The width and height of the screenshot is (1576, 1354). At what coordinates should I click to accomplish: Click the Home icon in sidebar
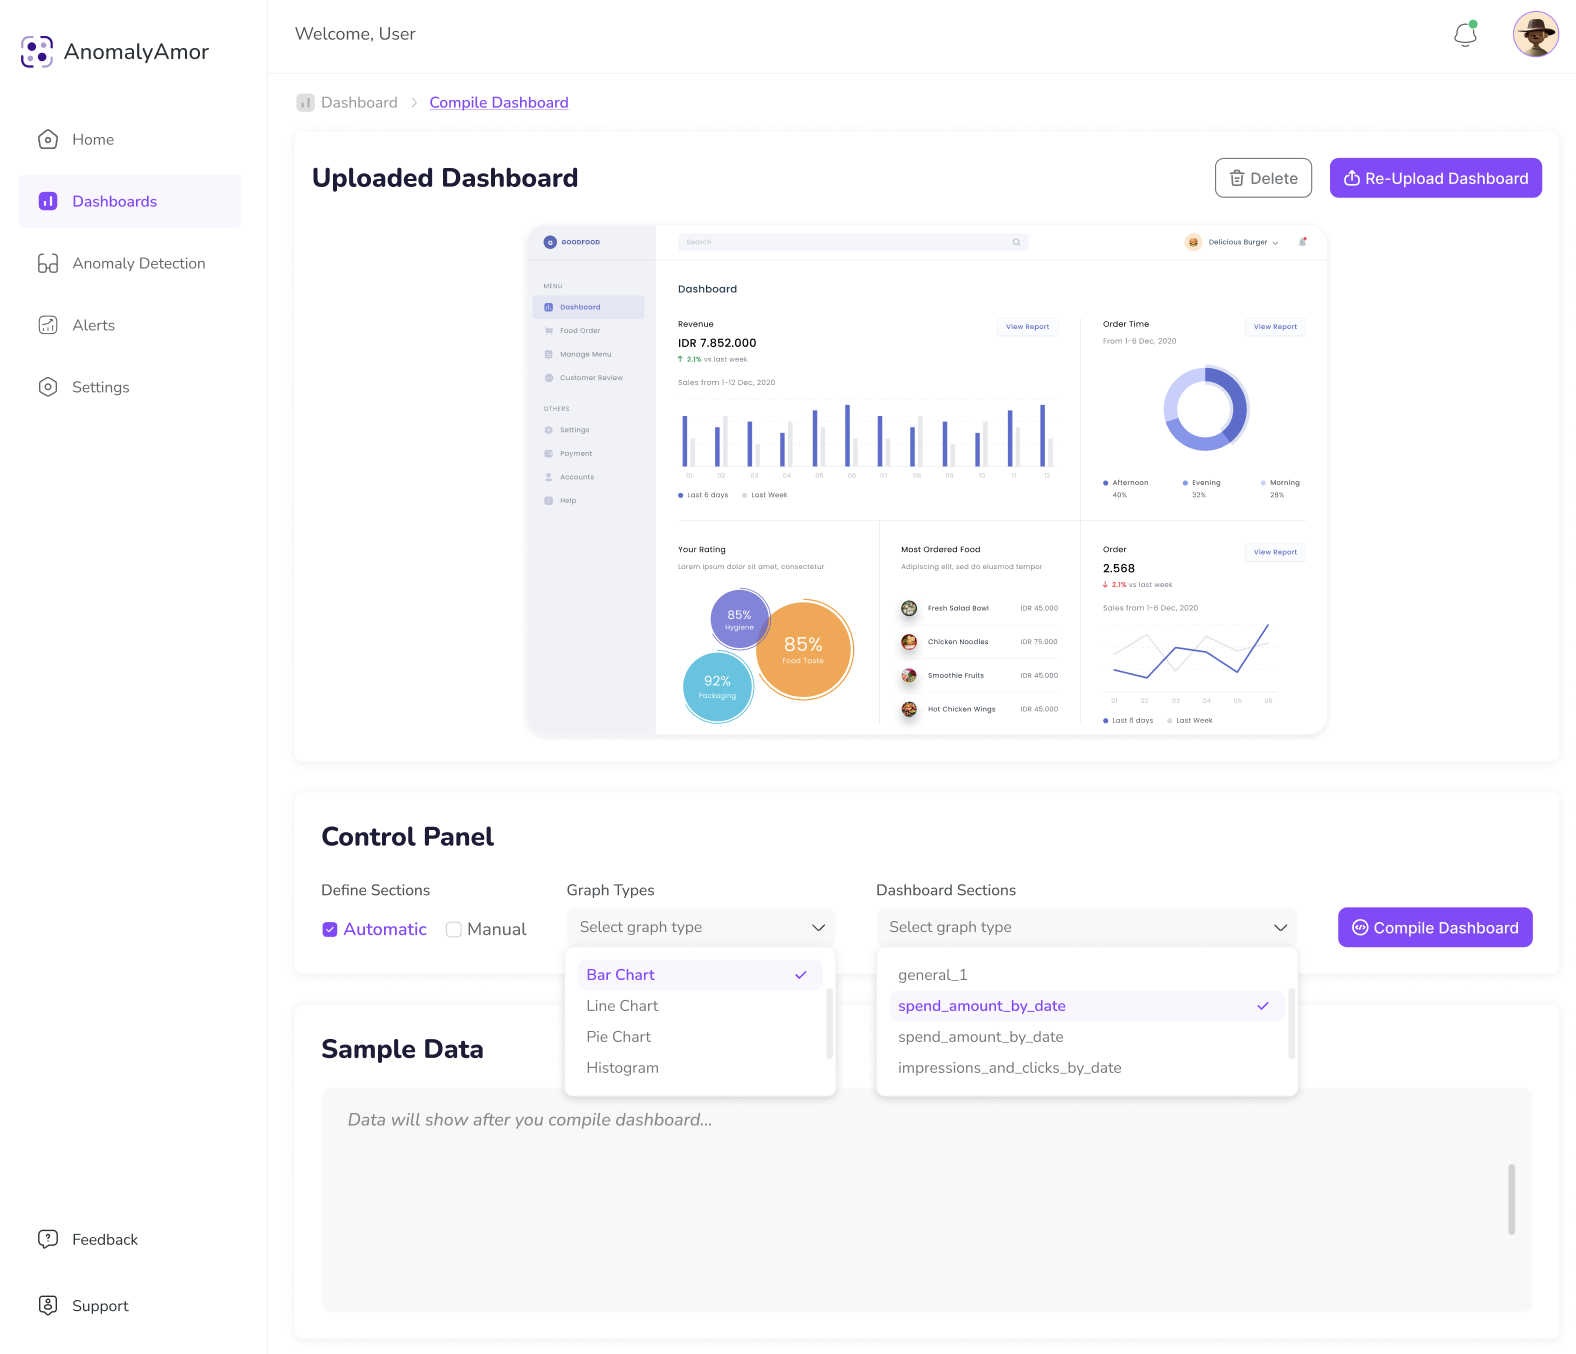48,140
